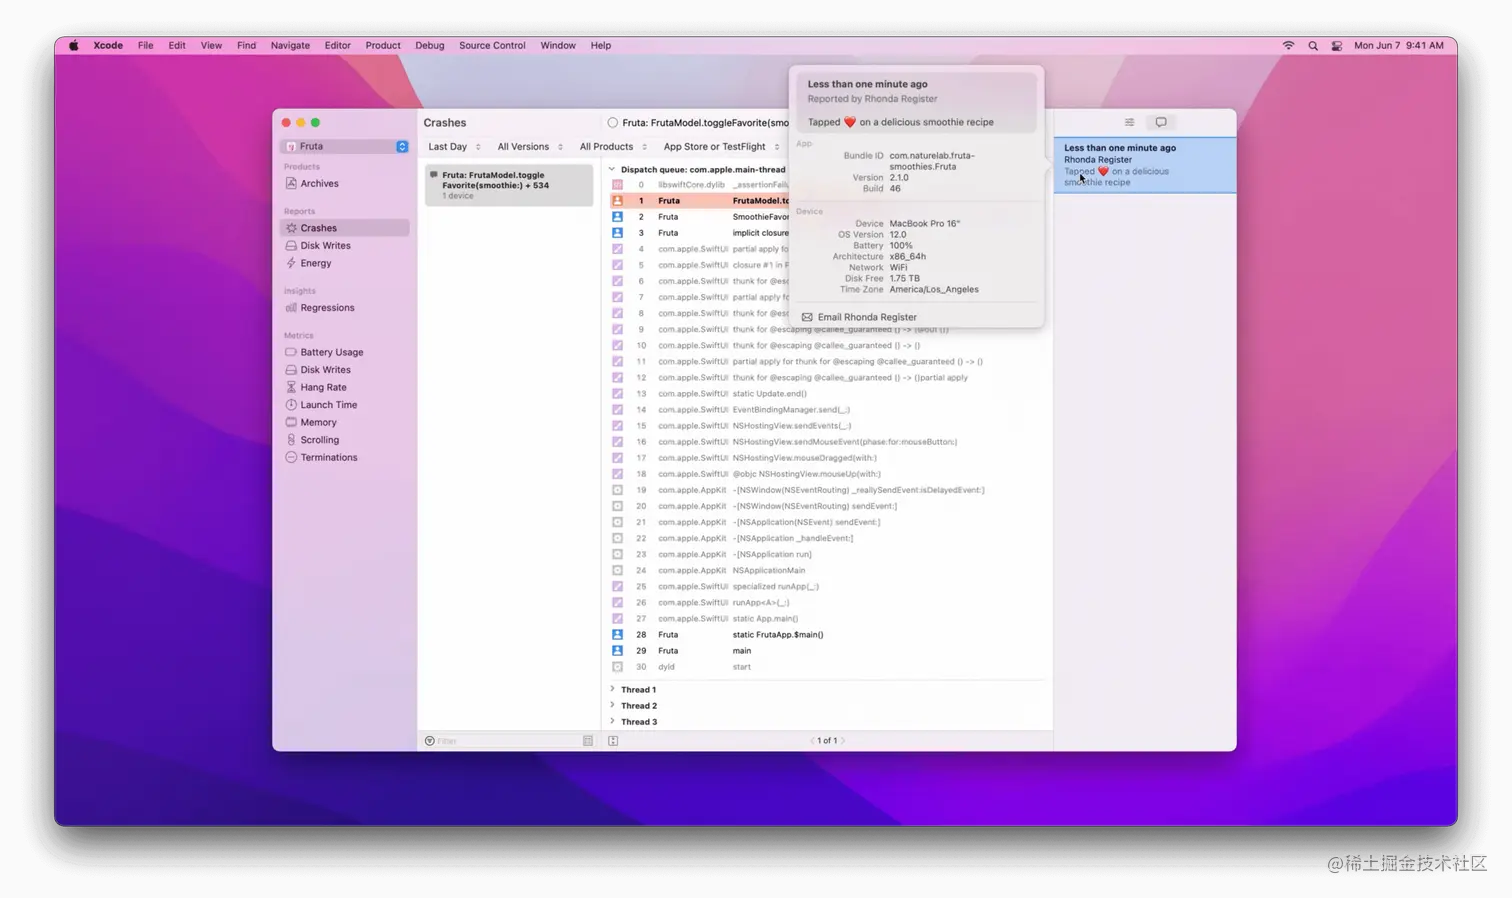
Task: Open the Editor menu
Action: pos(337,46)
